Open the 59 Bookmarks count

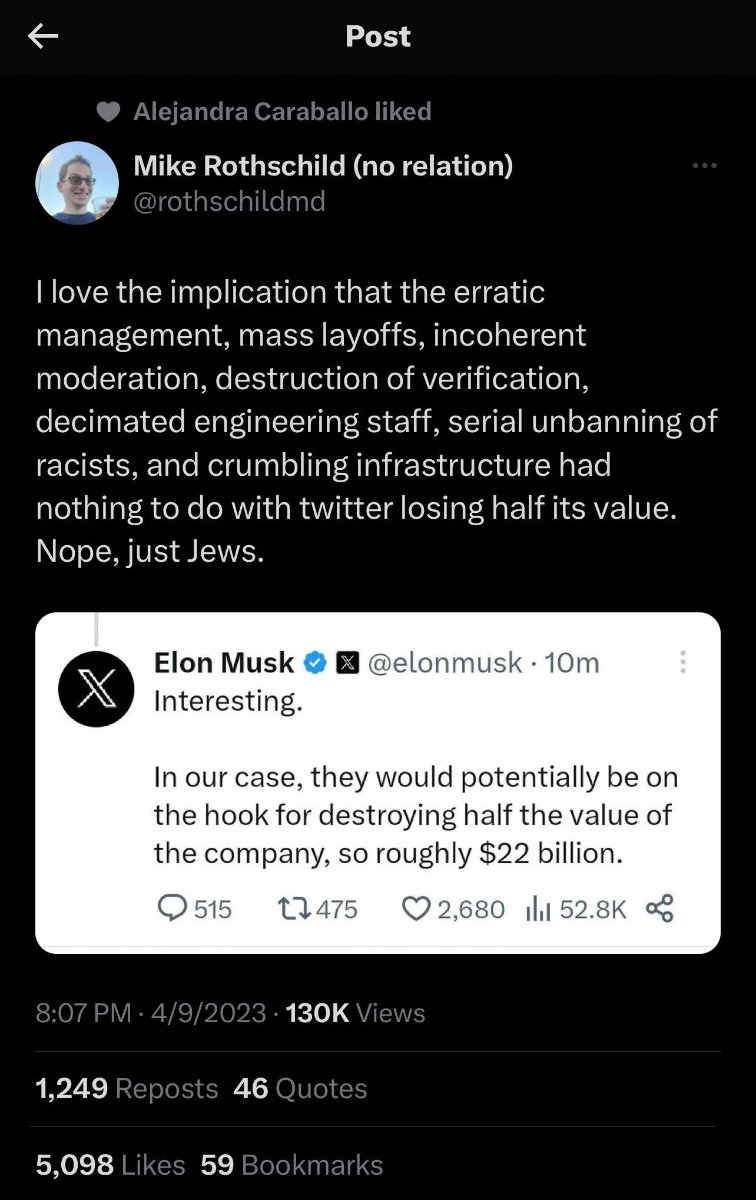292,1165
